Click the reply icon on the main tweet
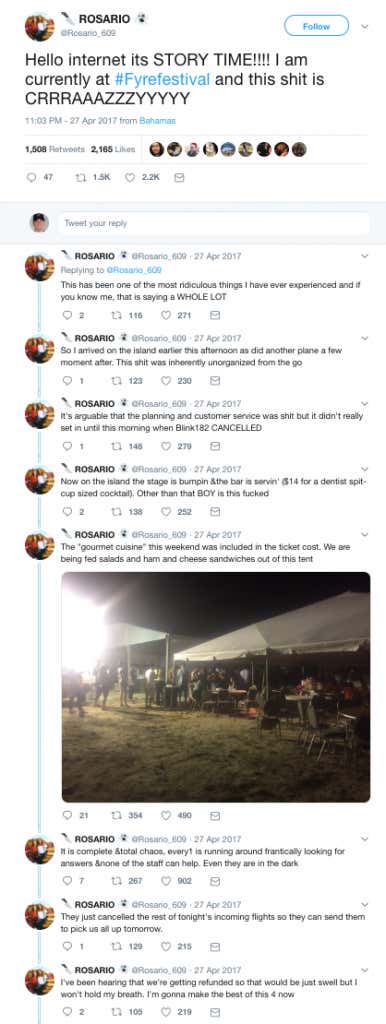This screenshot has width=386, height=1024. (31, 177)
